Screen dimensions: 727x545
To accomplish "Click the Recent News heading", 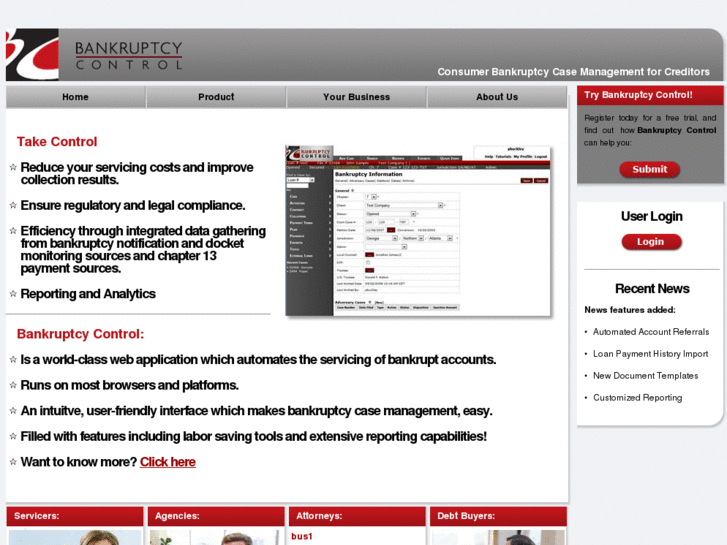I will point(652,289).
